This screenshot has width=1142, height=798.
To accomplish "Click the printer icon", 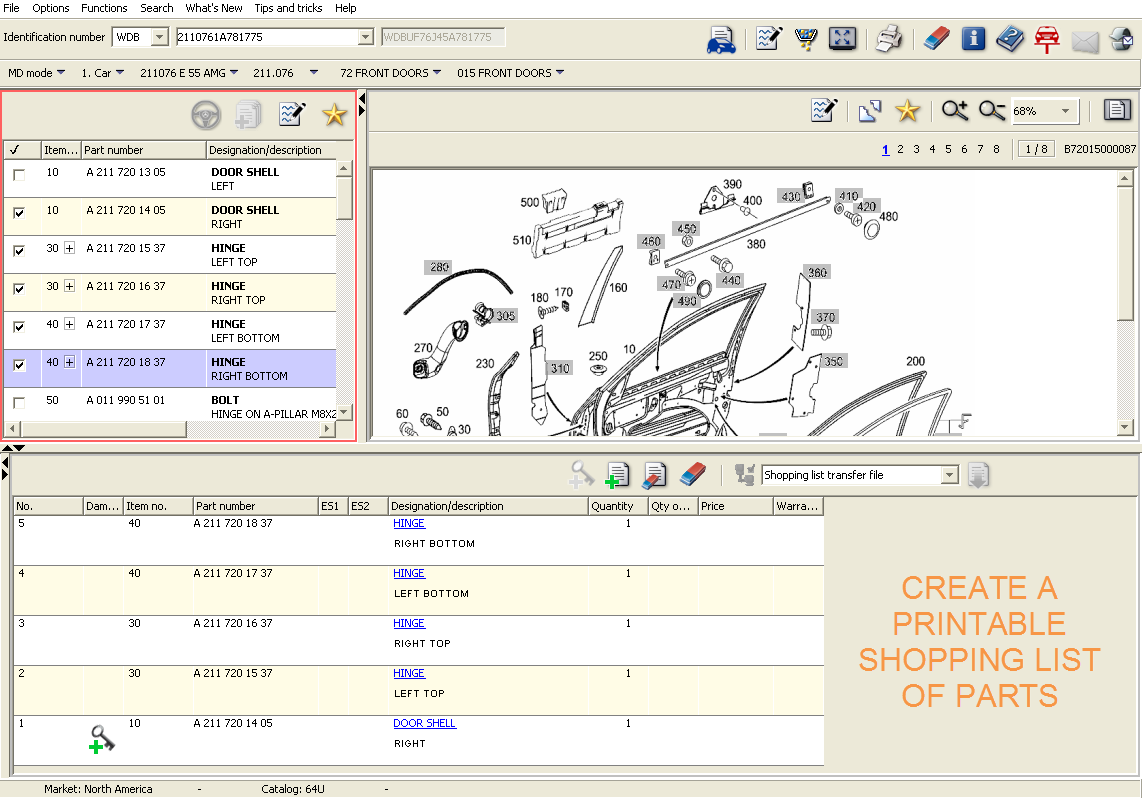I will [x=889, y=38].
